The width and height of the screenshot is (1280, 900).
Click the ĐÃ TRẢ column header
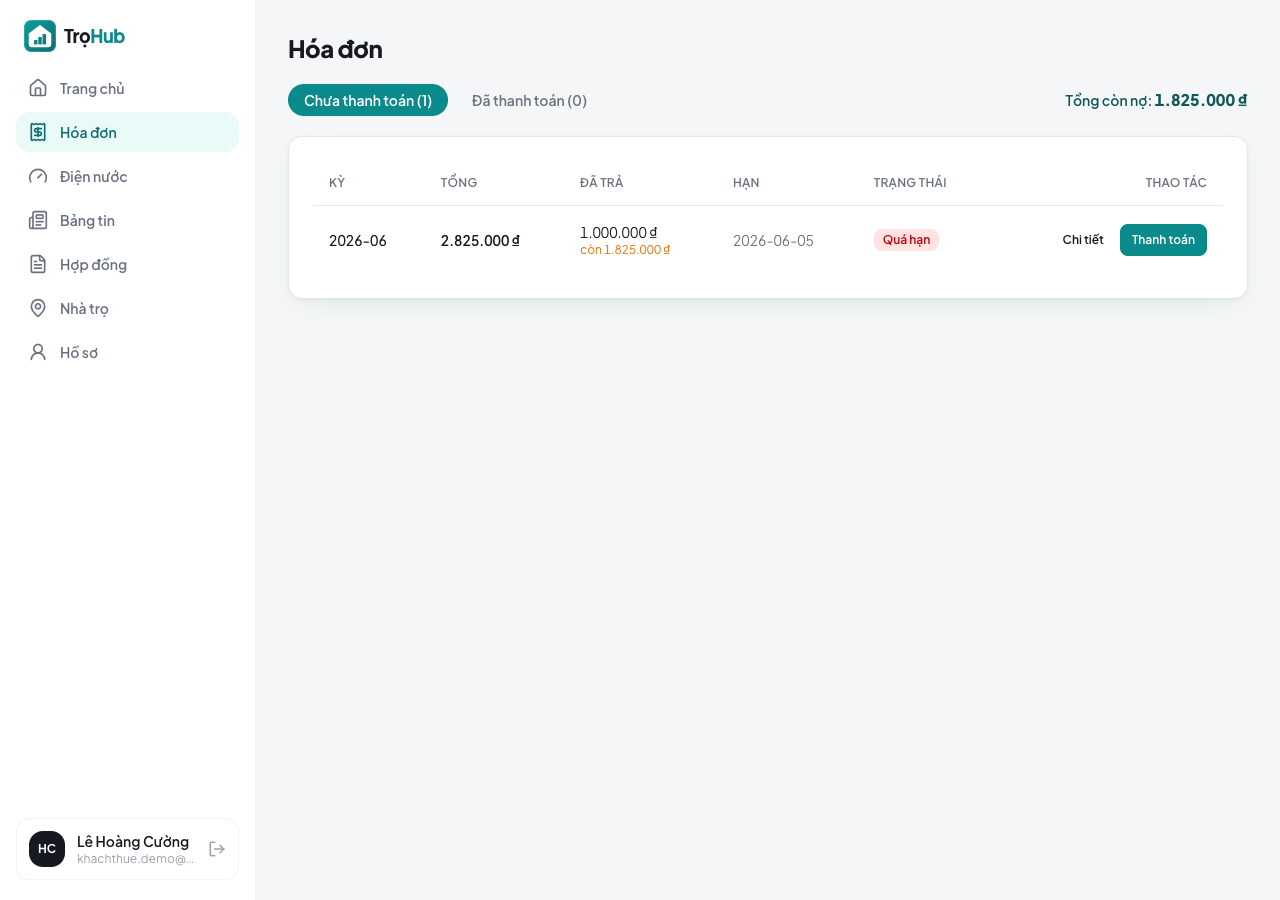602,182
